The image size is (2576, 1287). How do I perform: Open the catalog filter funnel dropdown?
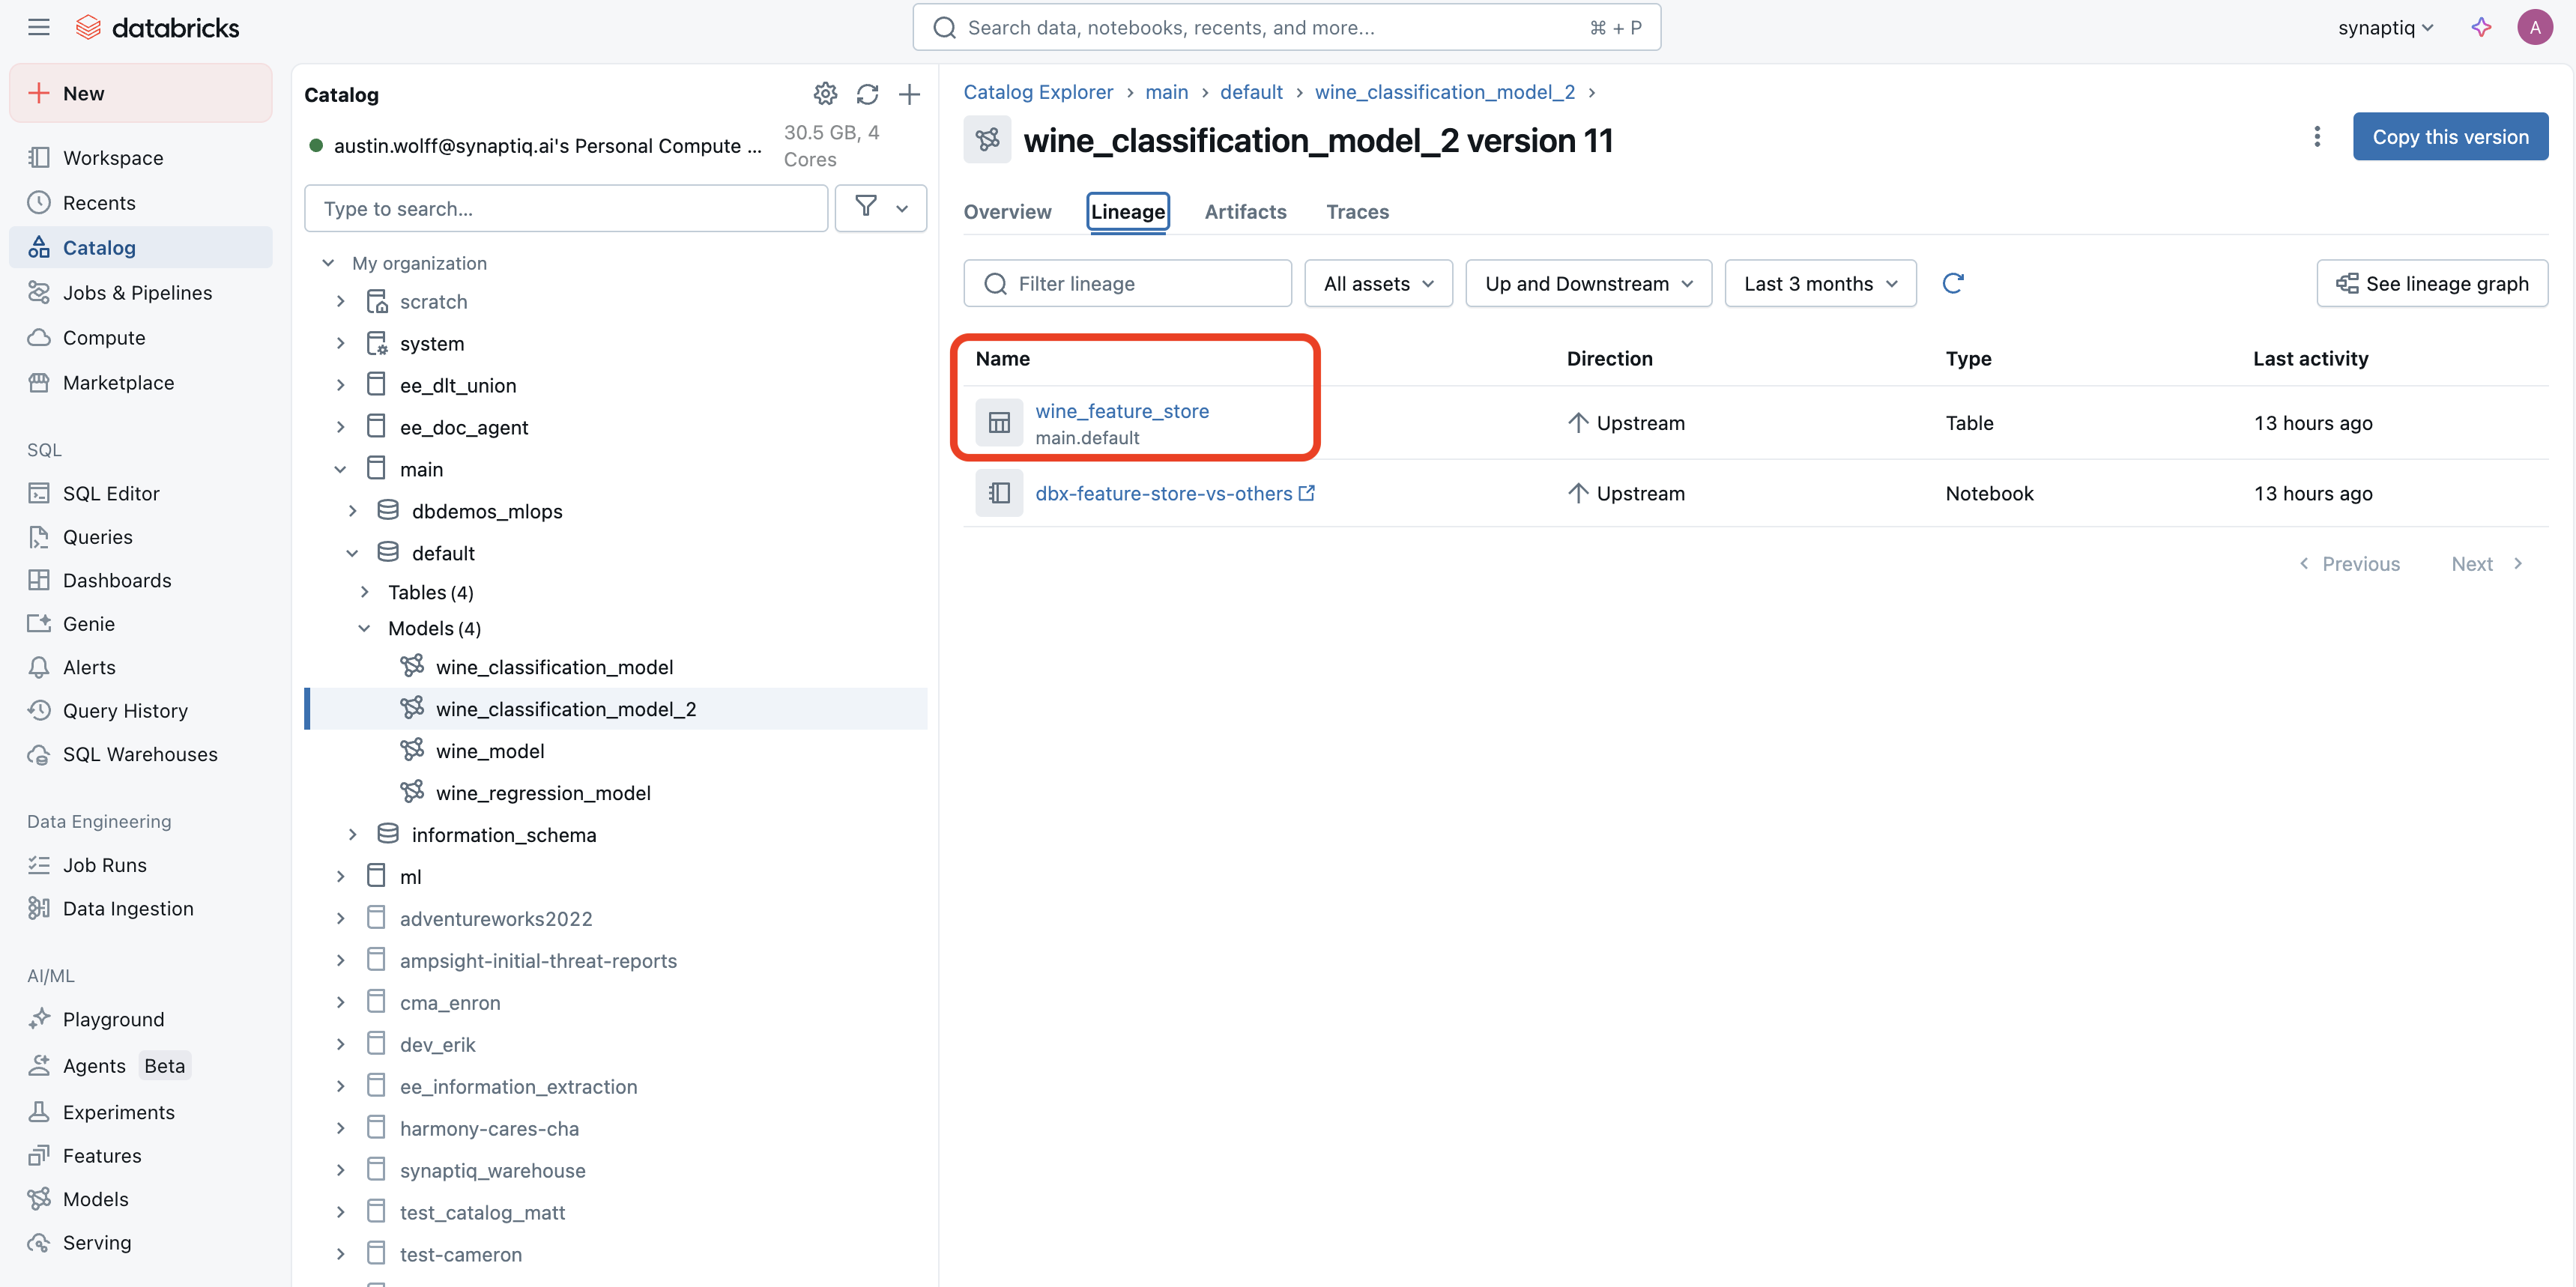[880, 208]
